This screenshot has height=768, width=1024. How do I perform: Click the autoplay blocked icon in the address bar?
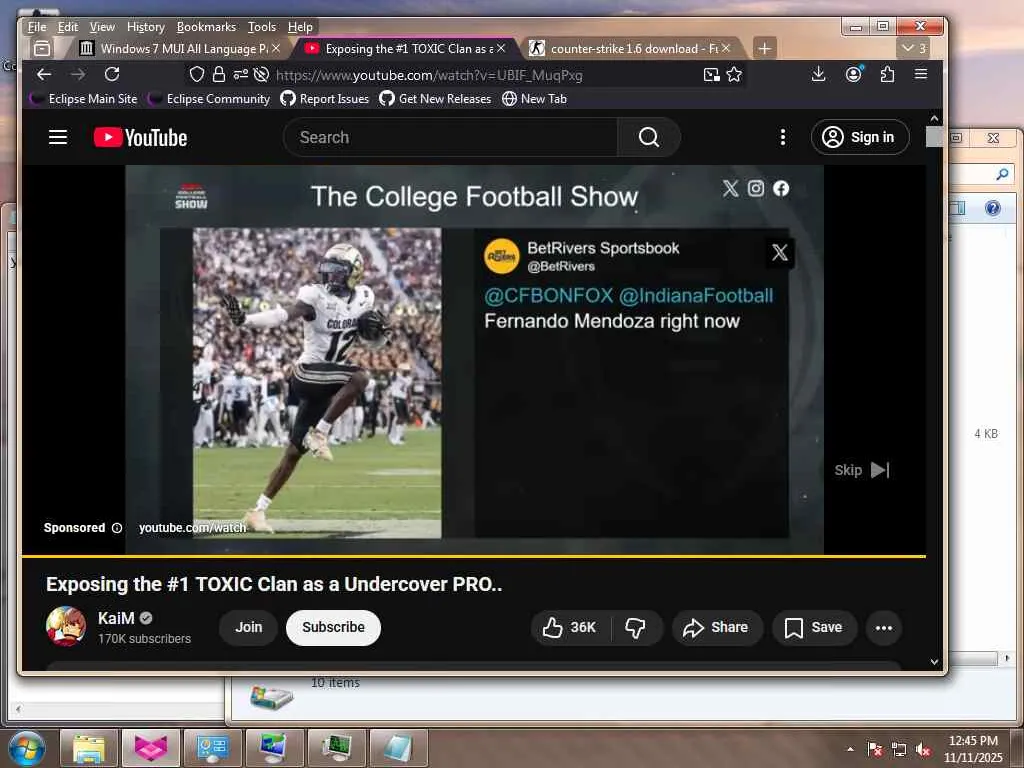[261, 74]
